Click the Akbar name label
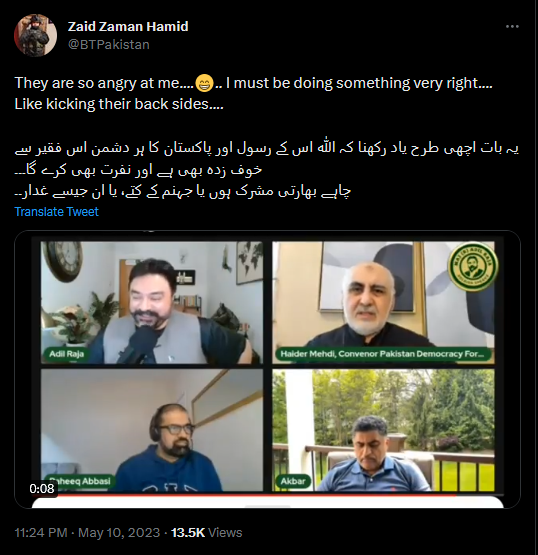 click(293, 481)
